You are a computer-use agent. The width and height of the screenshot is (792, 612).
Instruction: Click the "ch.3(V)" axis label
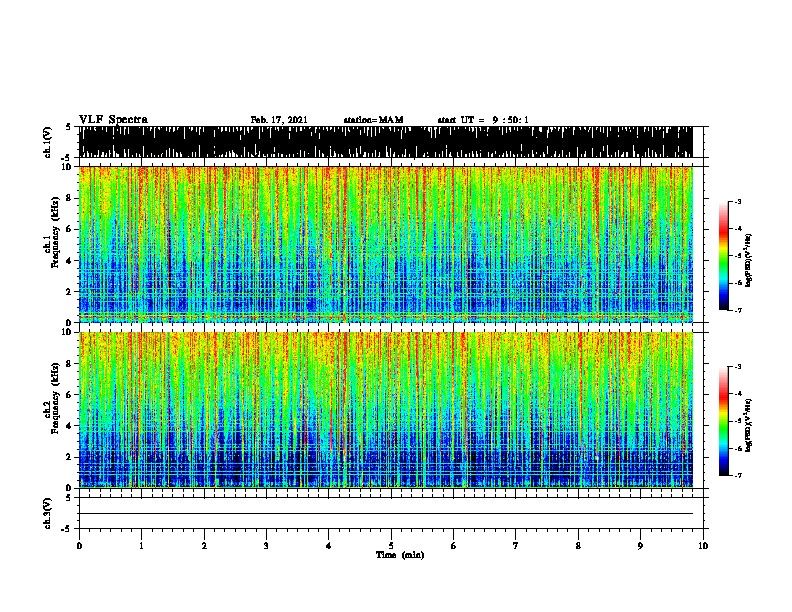click(x=47, y=513)
